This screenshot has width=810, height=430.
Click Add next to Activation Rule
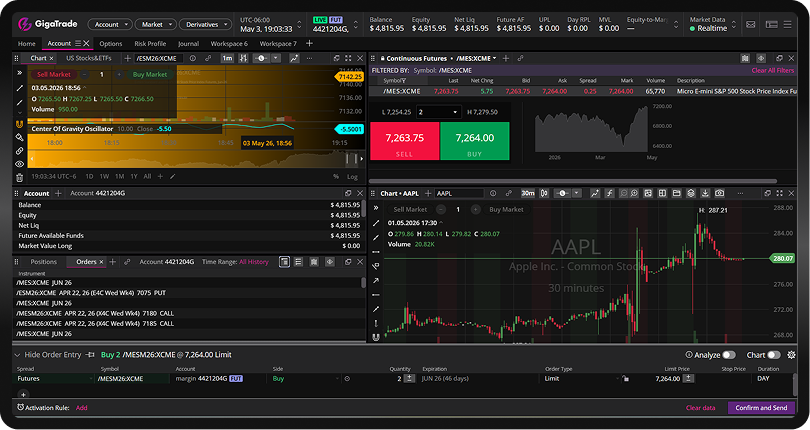[82, 408]
